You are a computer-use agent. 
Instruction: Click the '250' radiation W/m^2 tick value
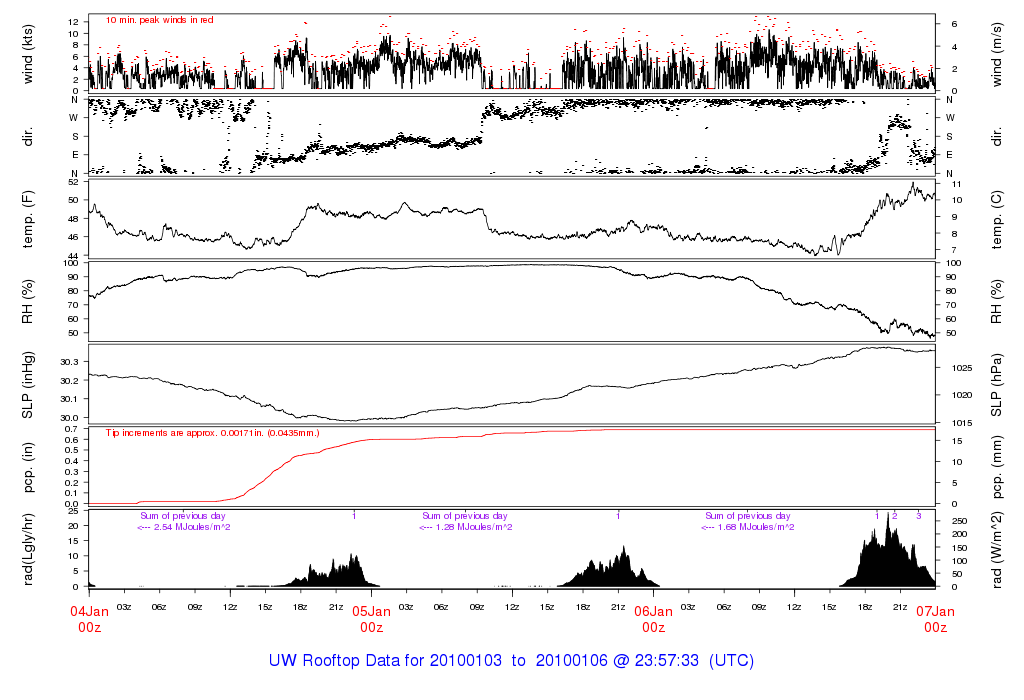pos(959,521)
